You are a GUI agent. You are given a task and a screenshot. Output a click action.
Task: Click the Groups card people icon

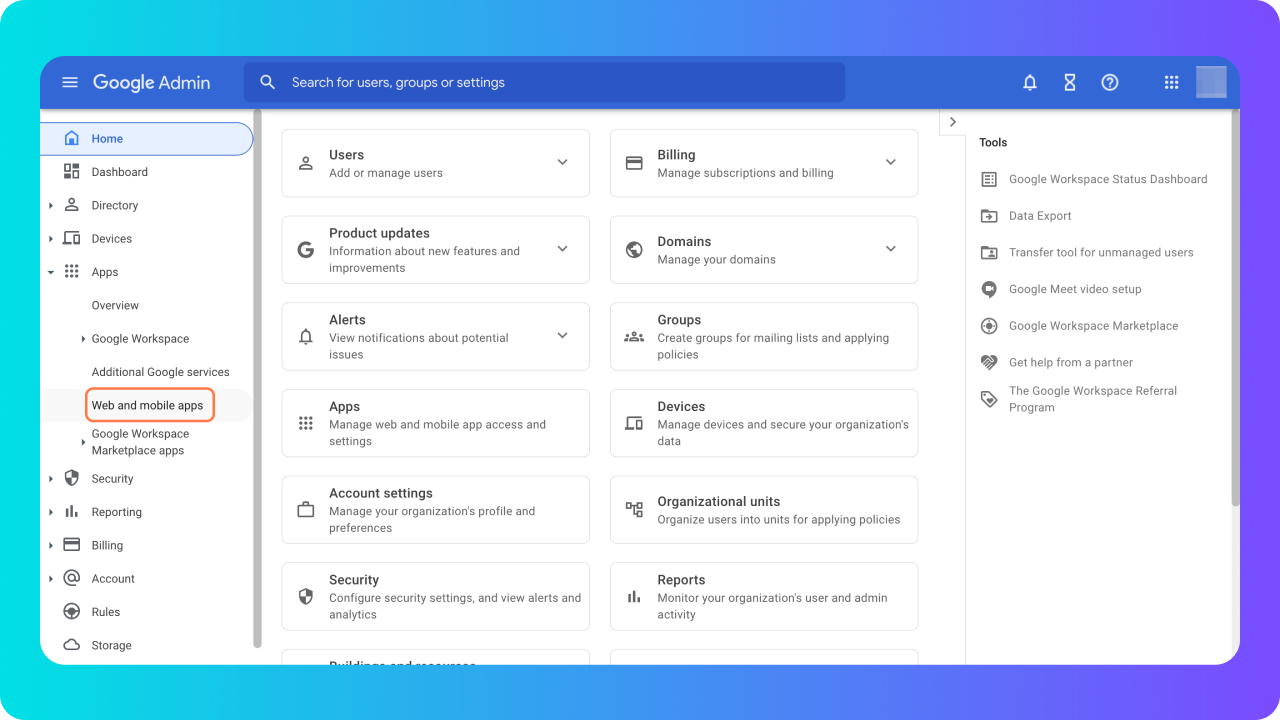tap(634, 337)
